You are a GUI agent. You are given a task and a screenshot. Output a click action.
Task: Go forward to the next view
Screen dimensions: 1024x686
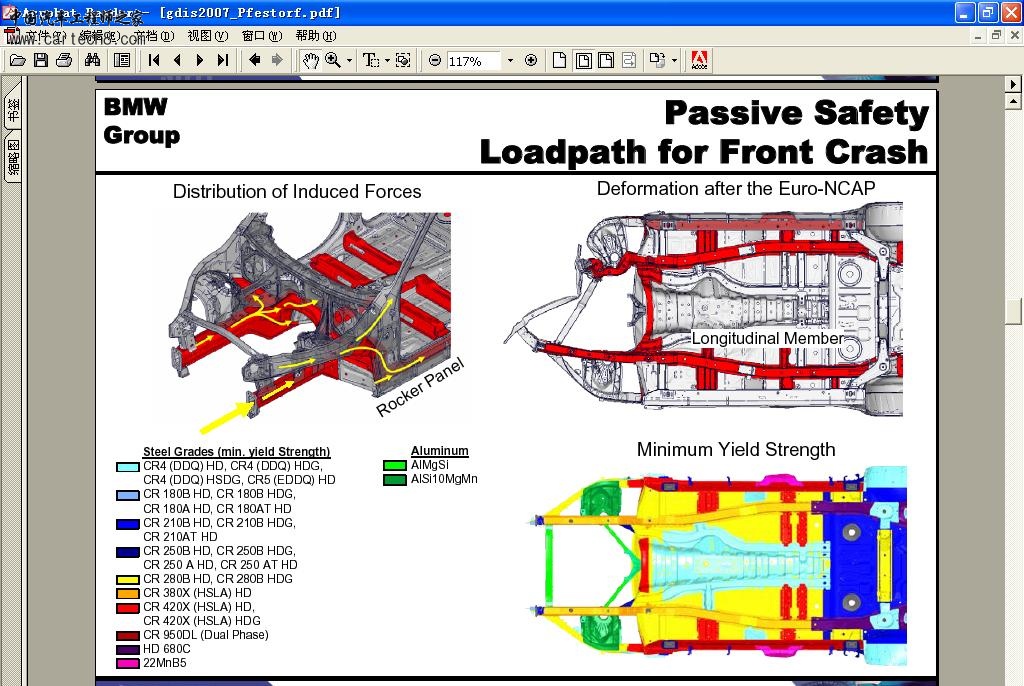coord(277,61)
